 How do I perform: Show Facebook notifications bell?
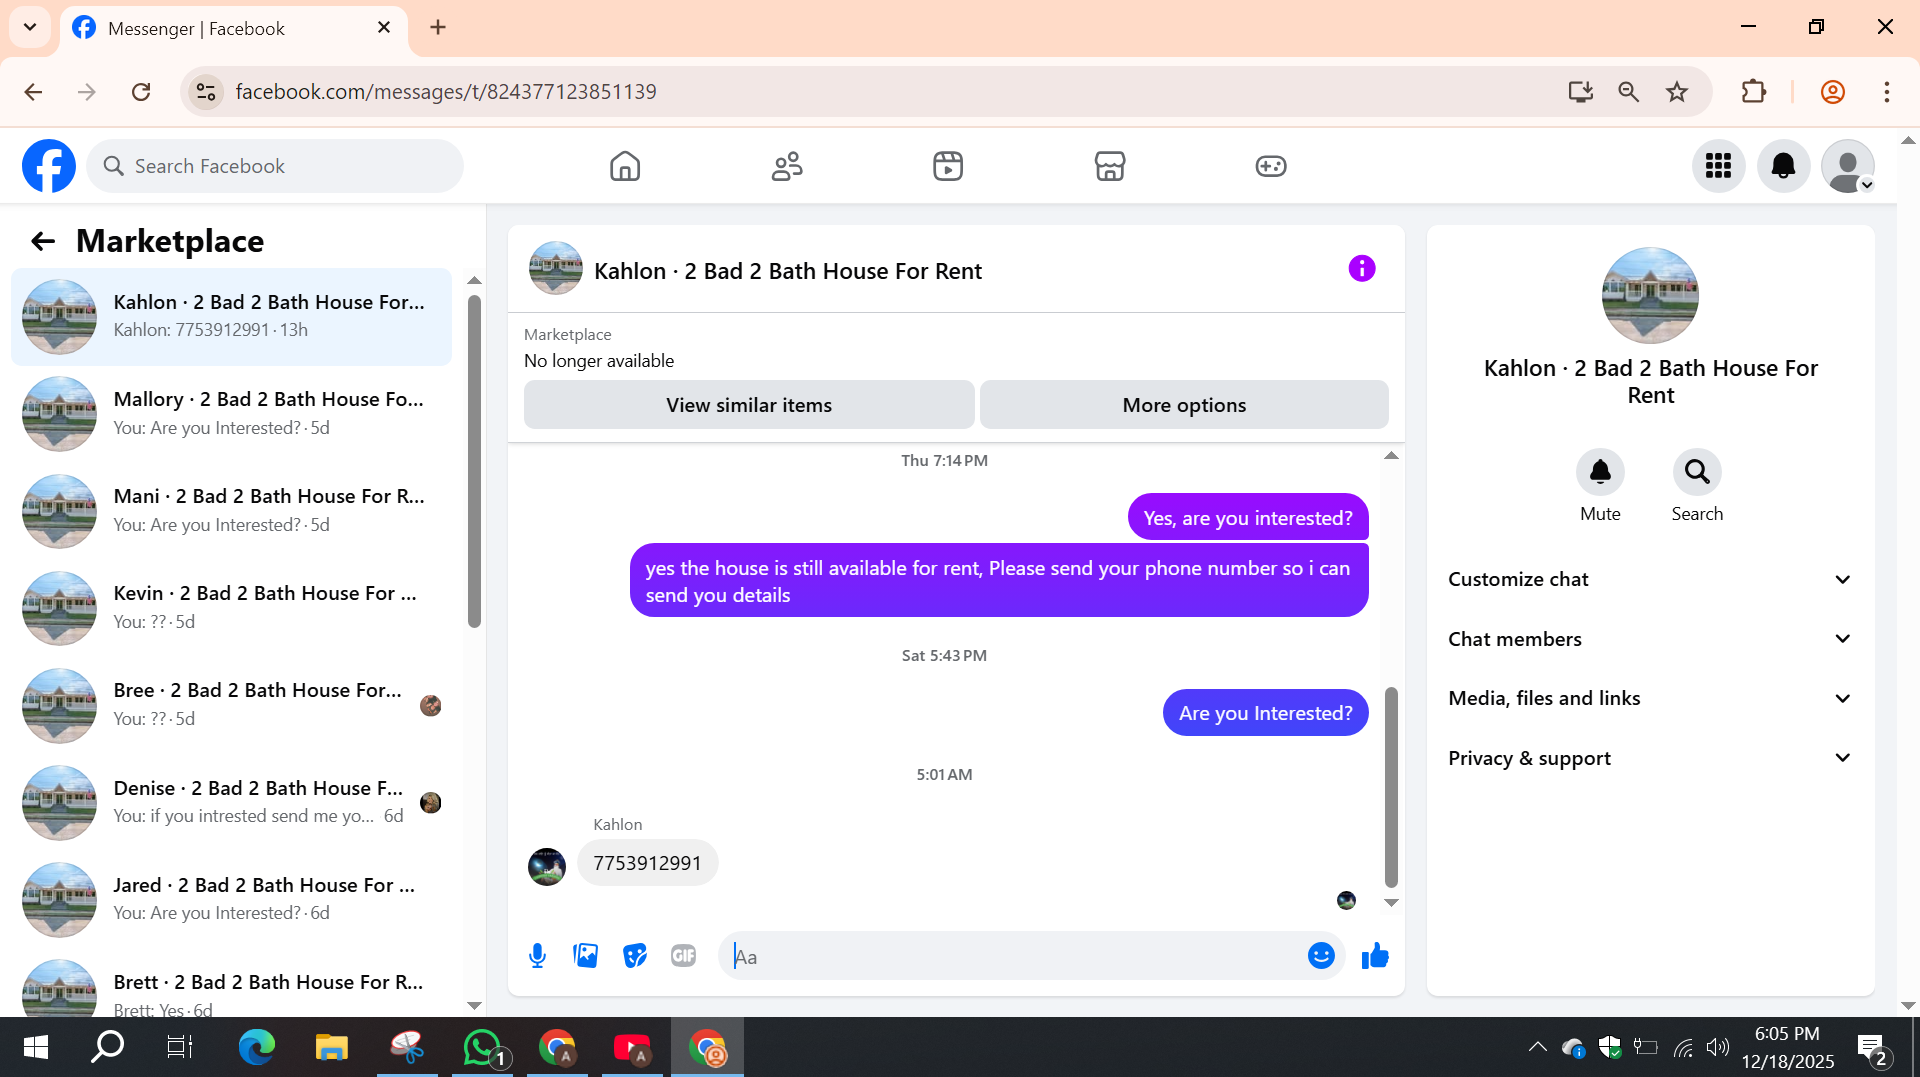click(x=1784, y=166)
